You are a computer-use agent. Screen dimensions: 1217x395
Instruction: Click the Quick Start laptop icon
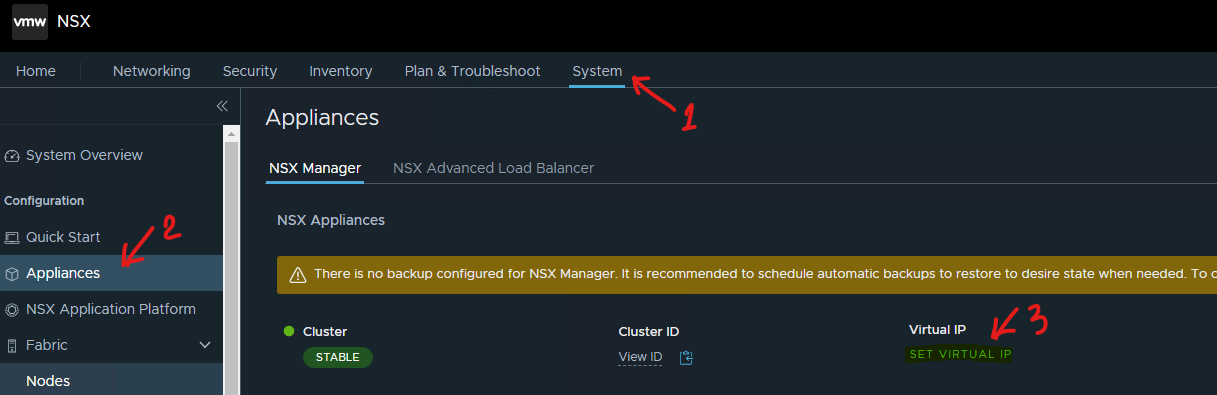12,237
